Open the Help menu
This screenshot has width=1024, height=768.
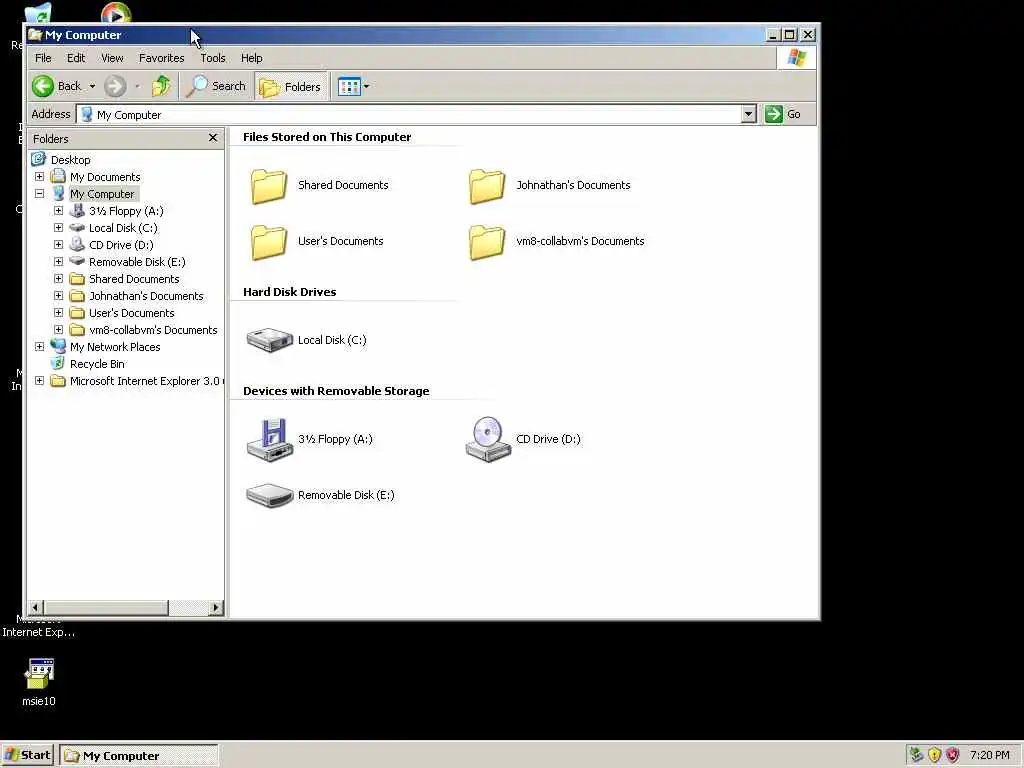click(251, 58)
